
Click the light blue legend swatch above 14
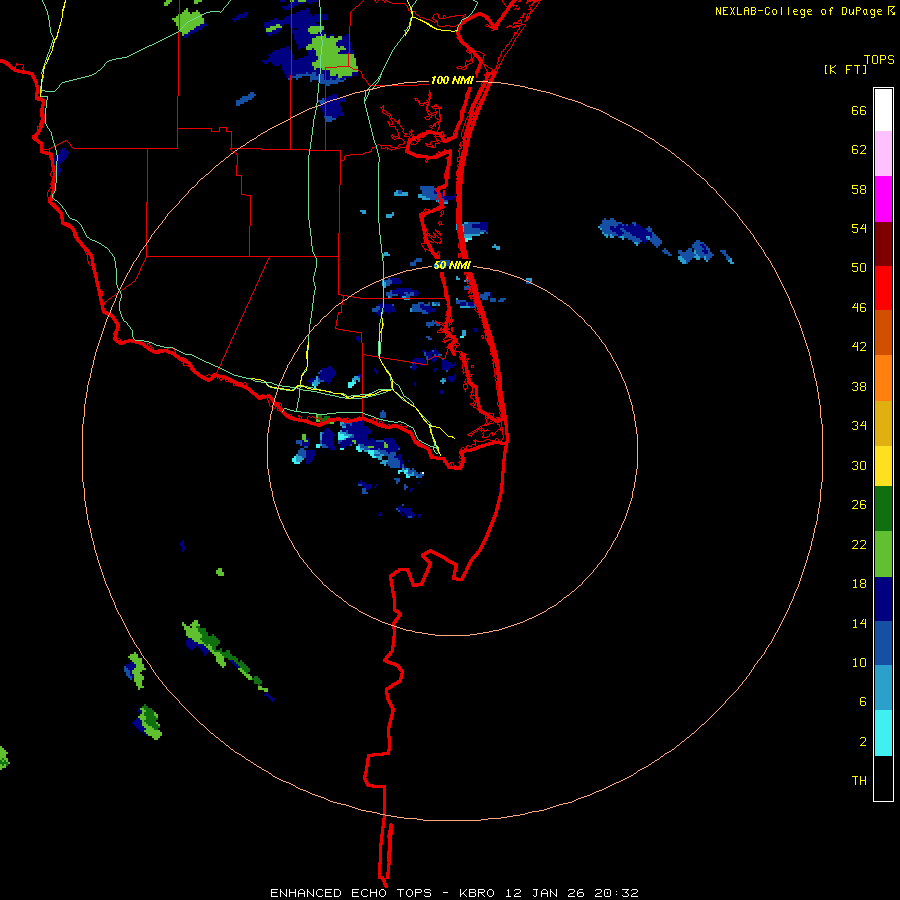point(883,688)
